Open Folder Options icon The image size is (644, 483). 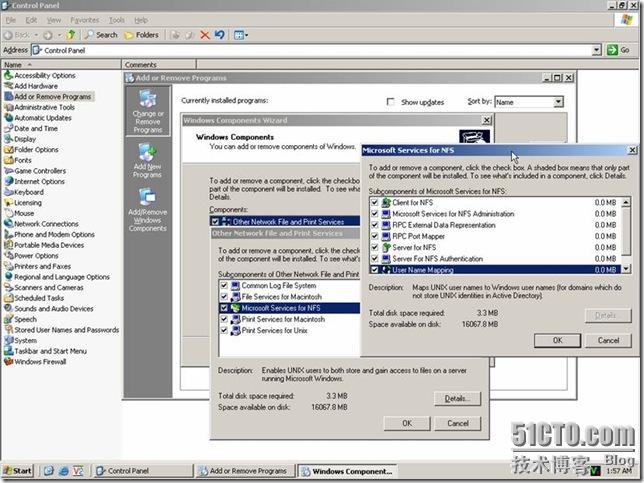(9, 150)
